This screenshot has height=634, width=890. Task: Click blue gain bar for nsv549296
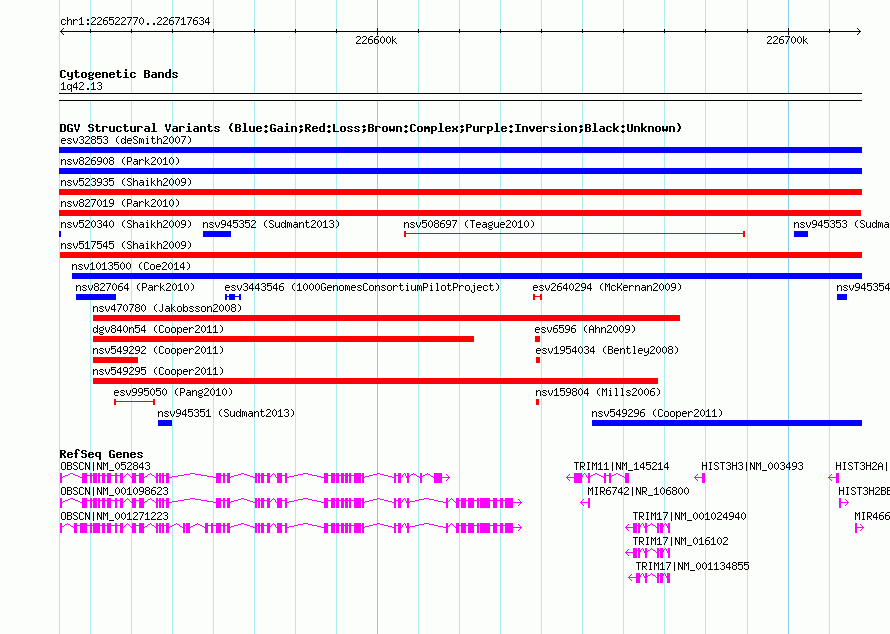pyautogui.click(x=727, y=423)
